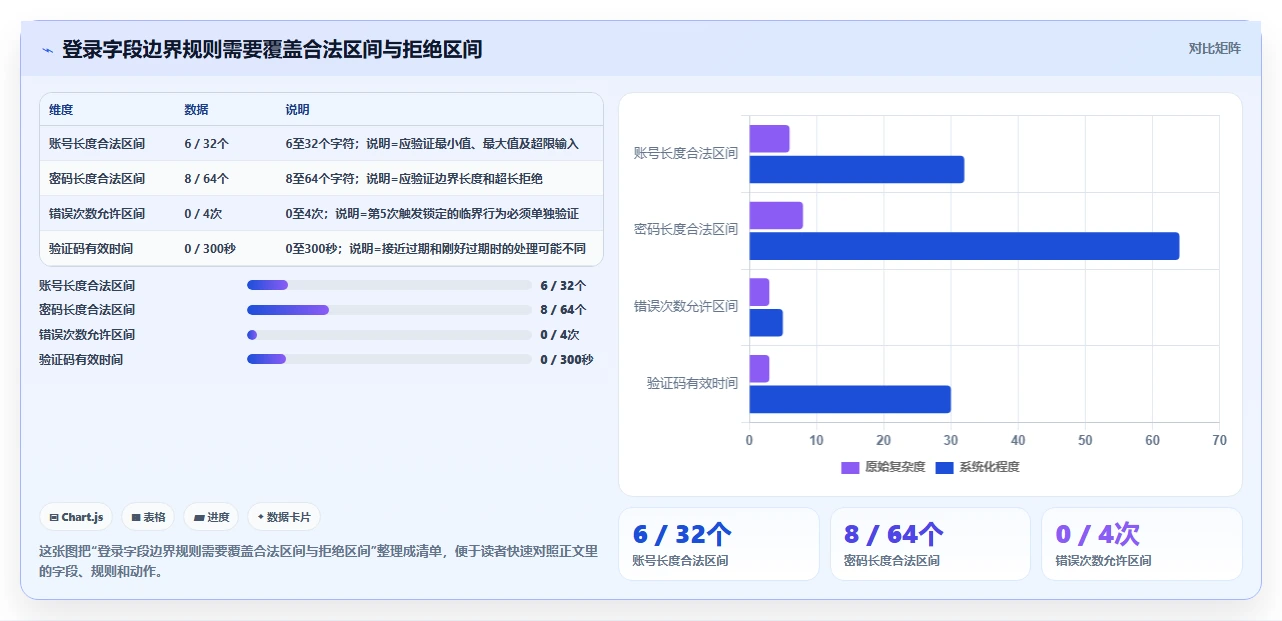
Task: Click x-axis tick label 70
Action: coord(1219,440)
